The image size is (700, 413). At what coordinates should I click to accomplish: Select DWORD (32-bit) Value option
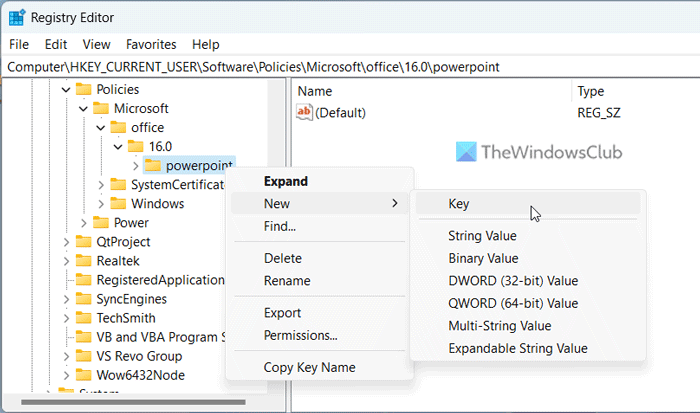click(513, 281)
